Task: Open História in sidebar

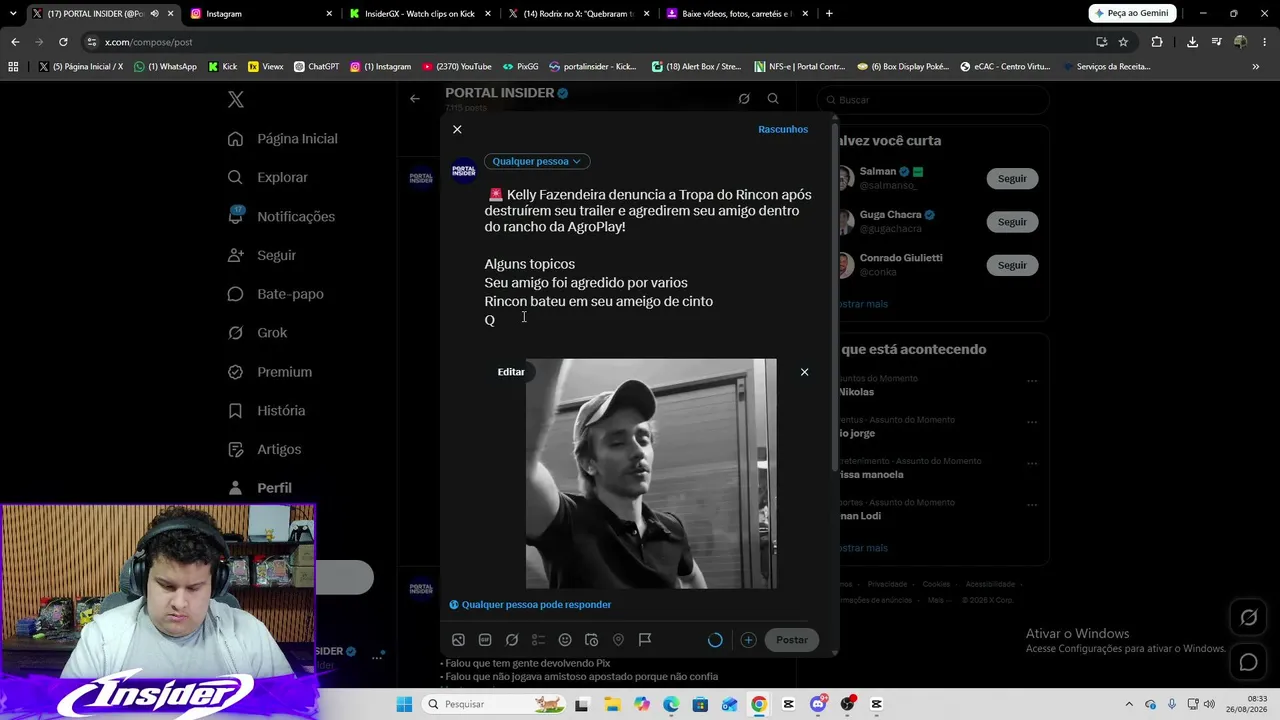Action: click(x=267, y=411)
